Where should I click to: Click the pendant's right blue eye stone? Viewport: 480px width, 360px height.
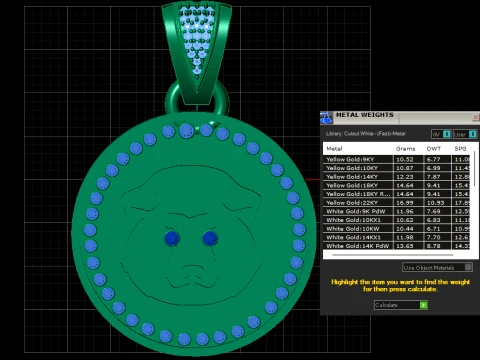(210, 238)
